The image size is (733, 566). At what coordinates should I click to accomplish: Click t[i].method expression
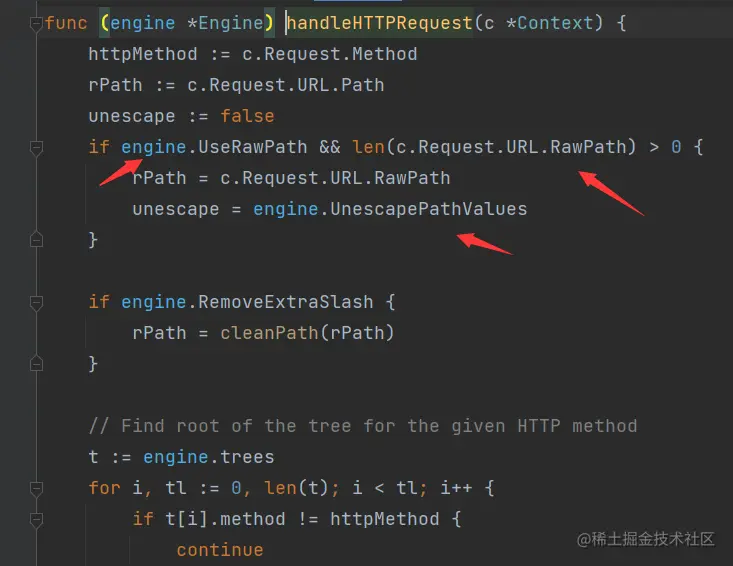(x=225, y=519)
